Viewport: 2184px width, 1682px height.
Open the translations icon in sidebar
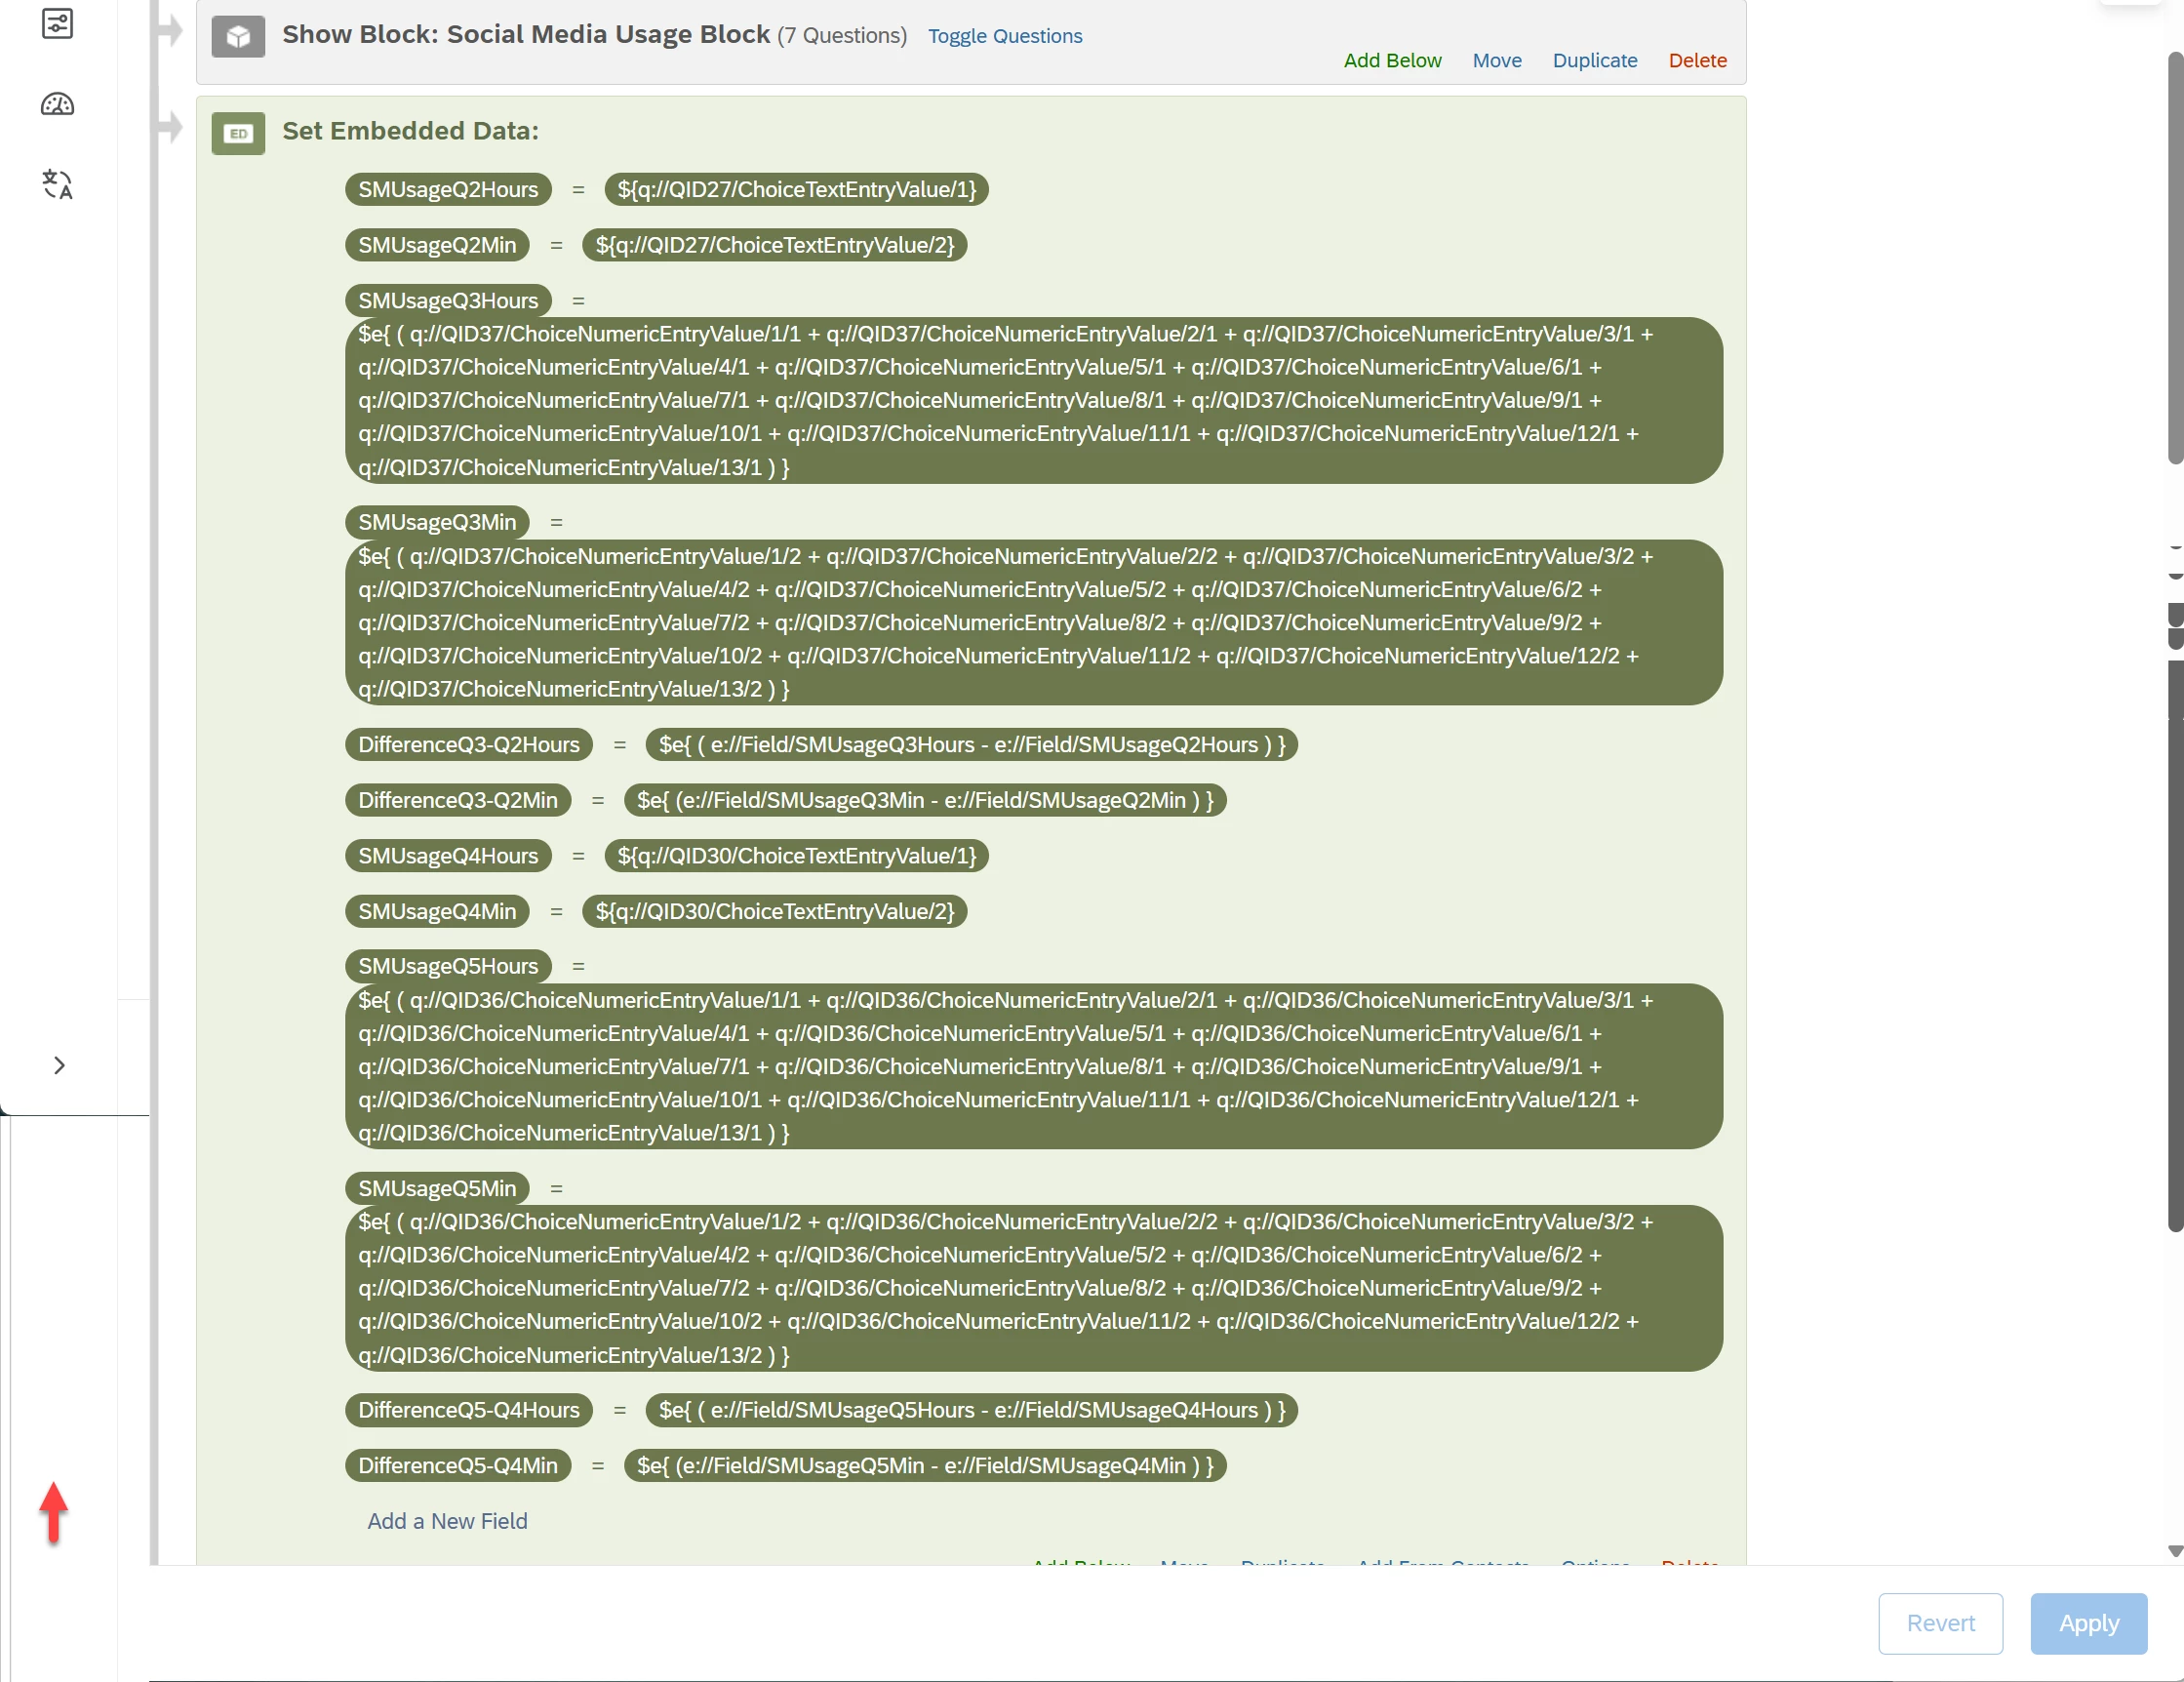click(57, 184)
